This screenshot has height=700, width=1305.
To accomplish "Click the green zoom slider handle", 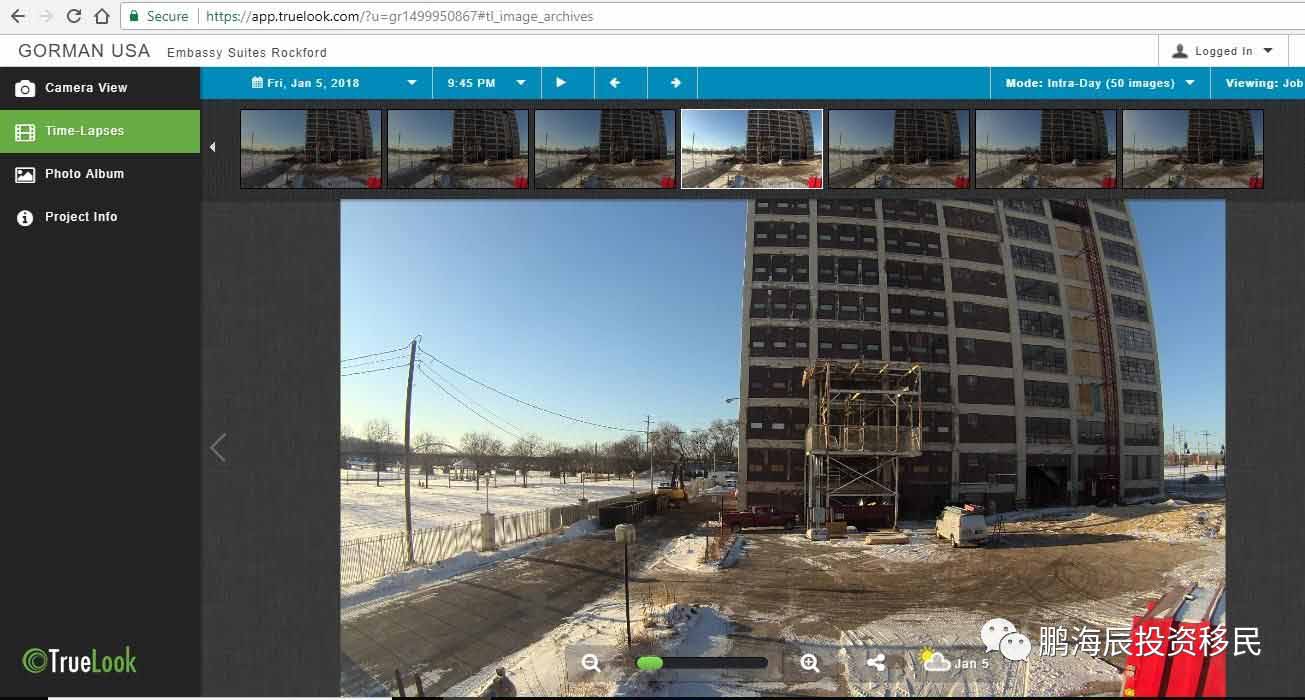I will tap(650, 662).
